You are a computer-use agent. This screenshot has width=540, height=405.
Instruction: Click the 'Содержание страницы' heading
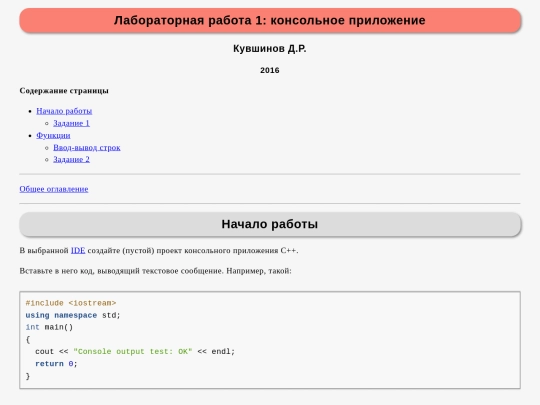click(64, 91)
